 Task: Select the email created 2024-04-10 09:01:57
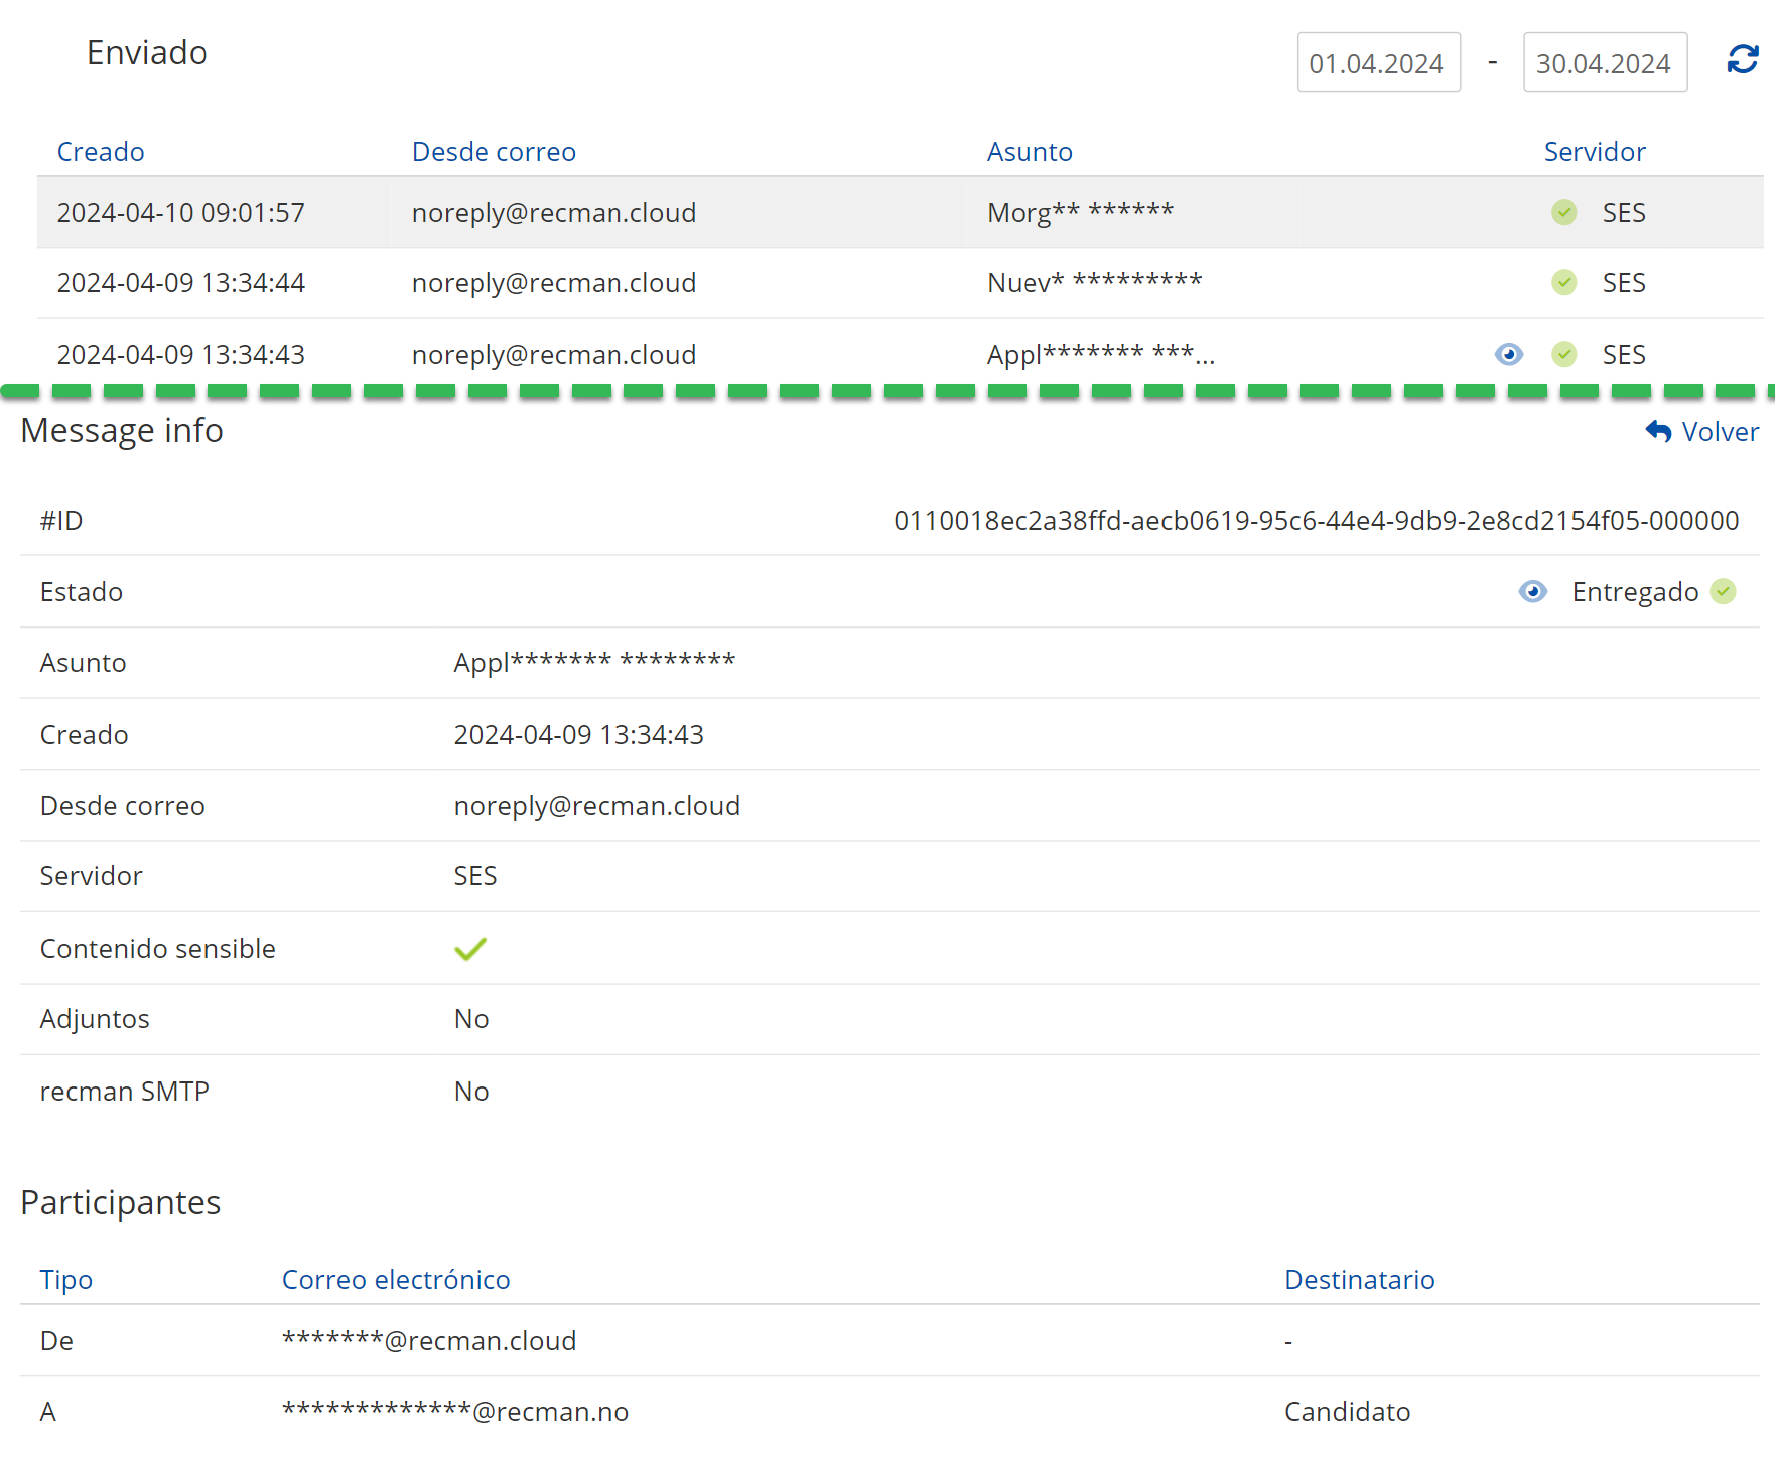(181, 213)
